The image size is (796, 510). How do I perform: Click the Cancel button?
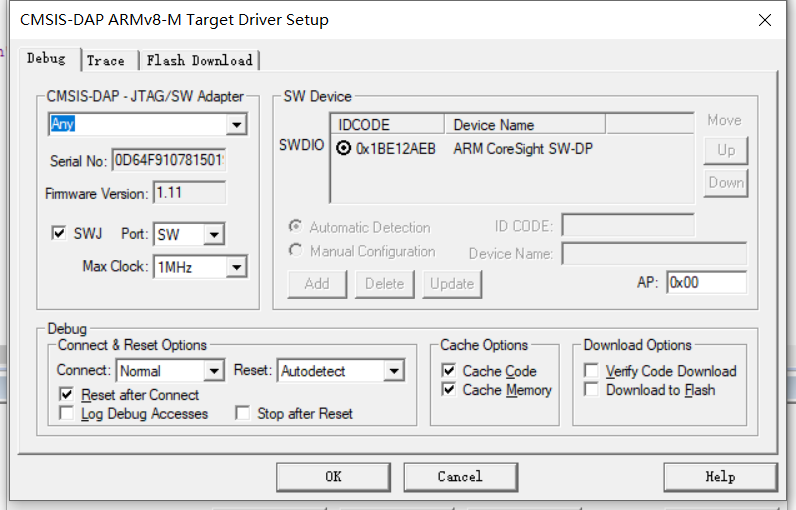[x=460, y=477]
